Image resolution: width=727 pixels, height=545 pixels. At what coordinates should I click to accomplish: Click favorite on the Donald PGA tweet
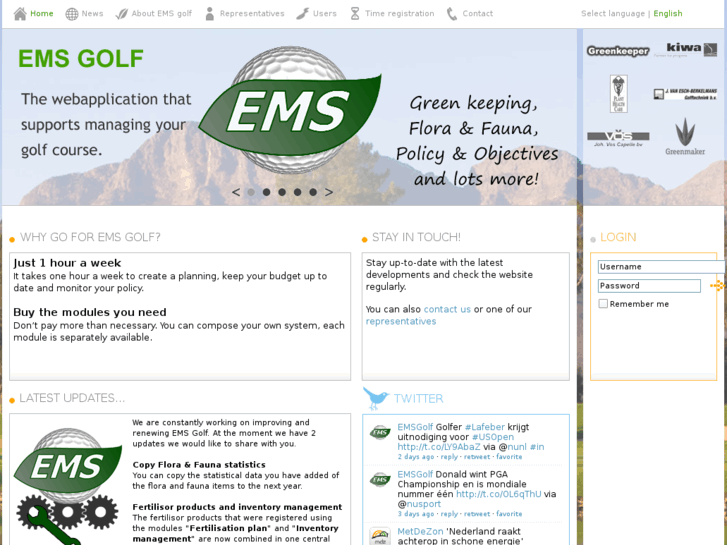tap(509, 514)
